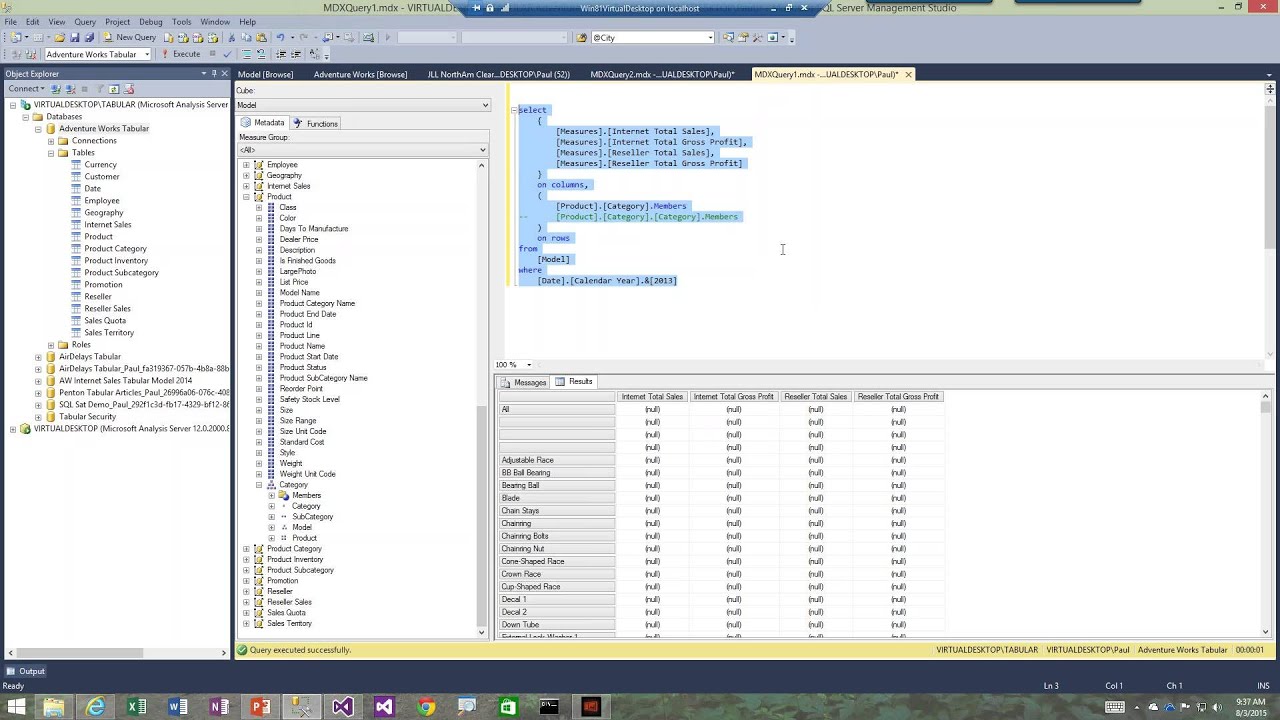Click the Metadata tab icon
The image size is (1280, 720).
tap(246, 123)
